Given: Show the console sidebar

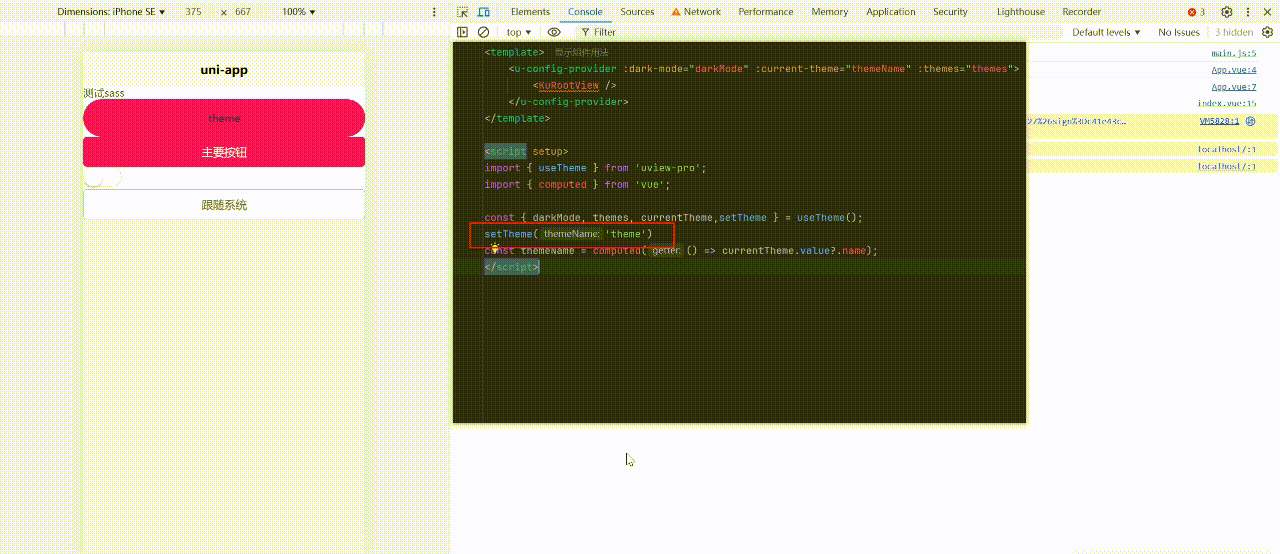Looking at the screenshot, I should click(462, 32).
